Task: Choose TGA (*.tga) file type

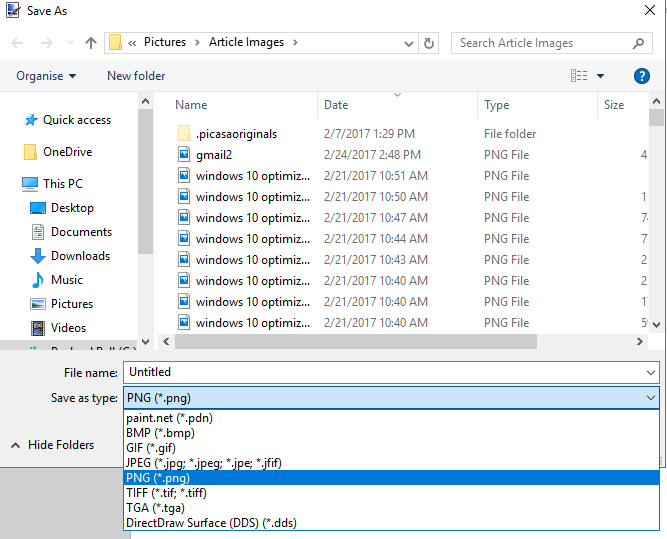Action: [391, 508]
